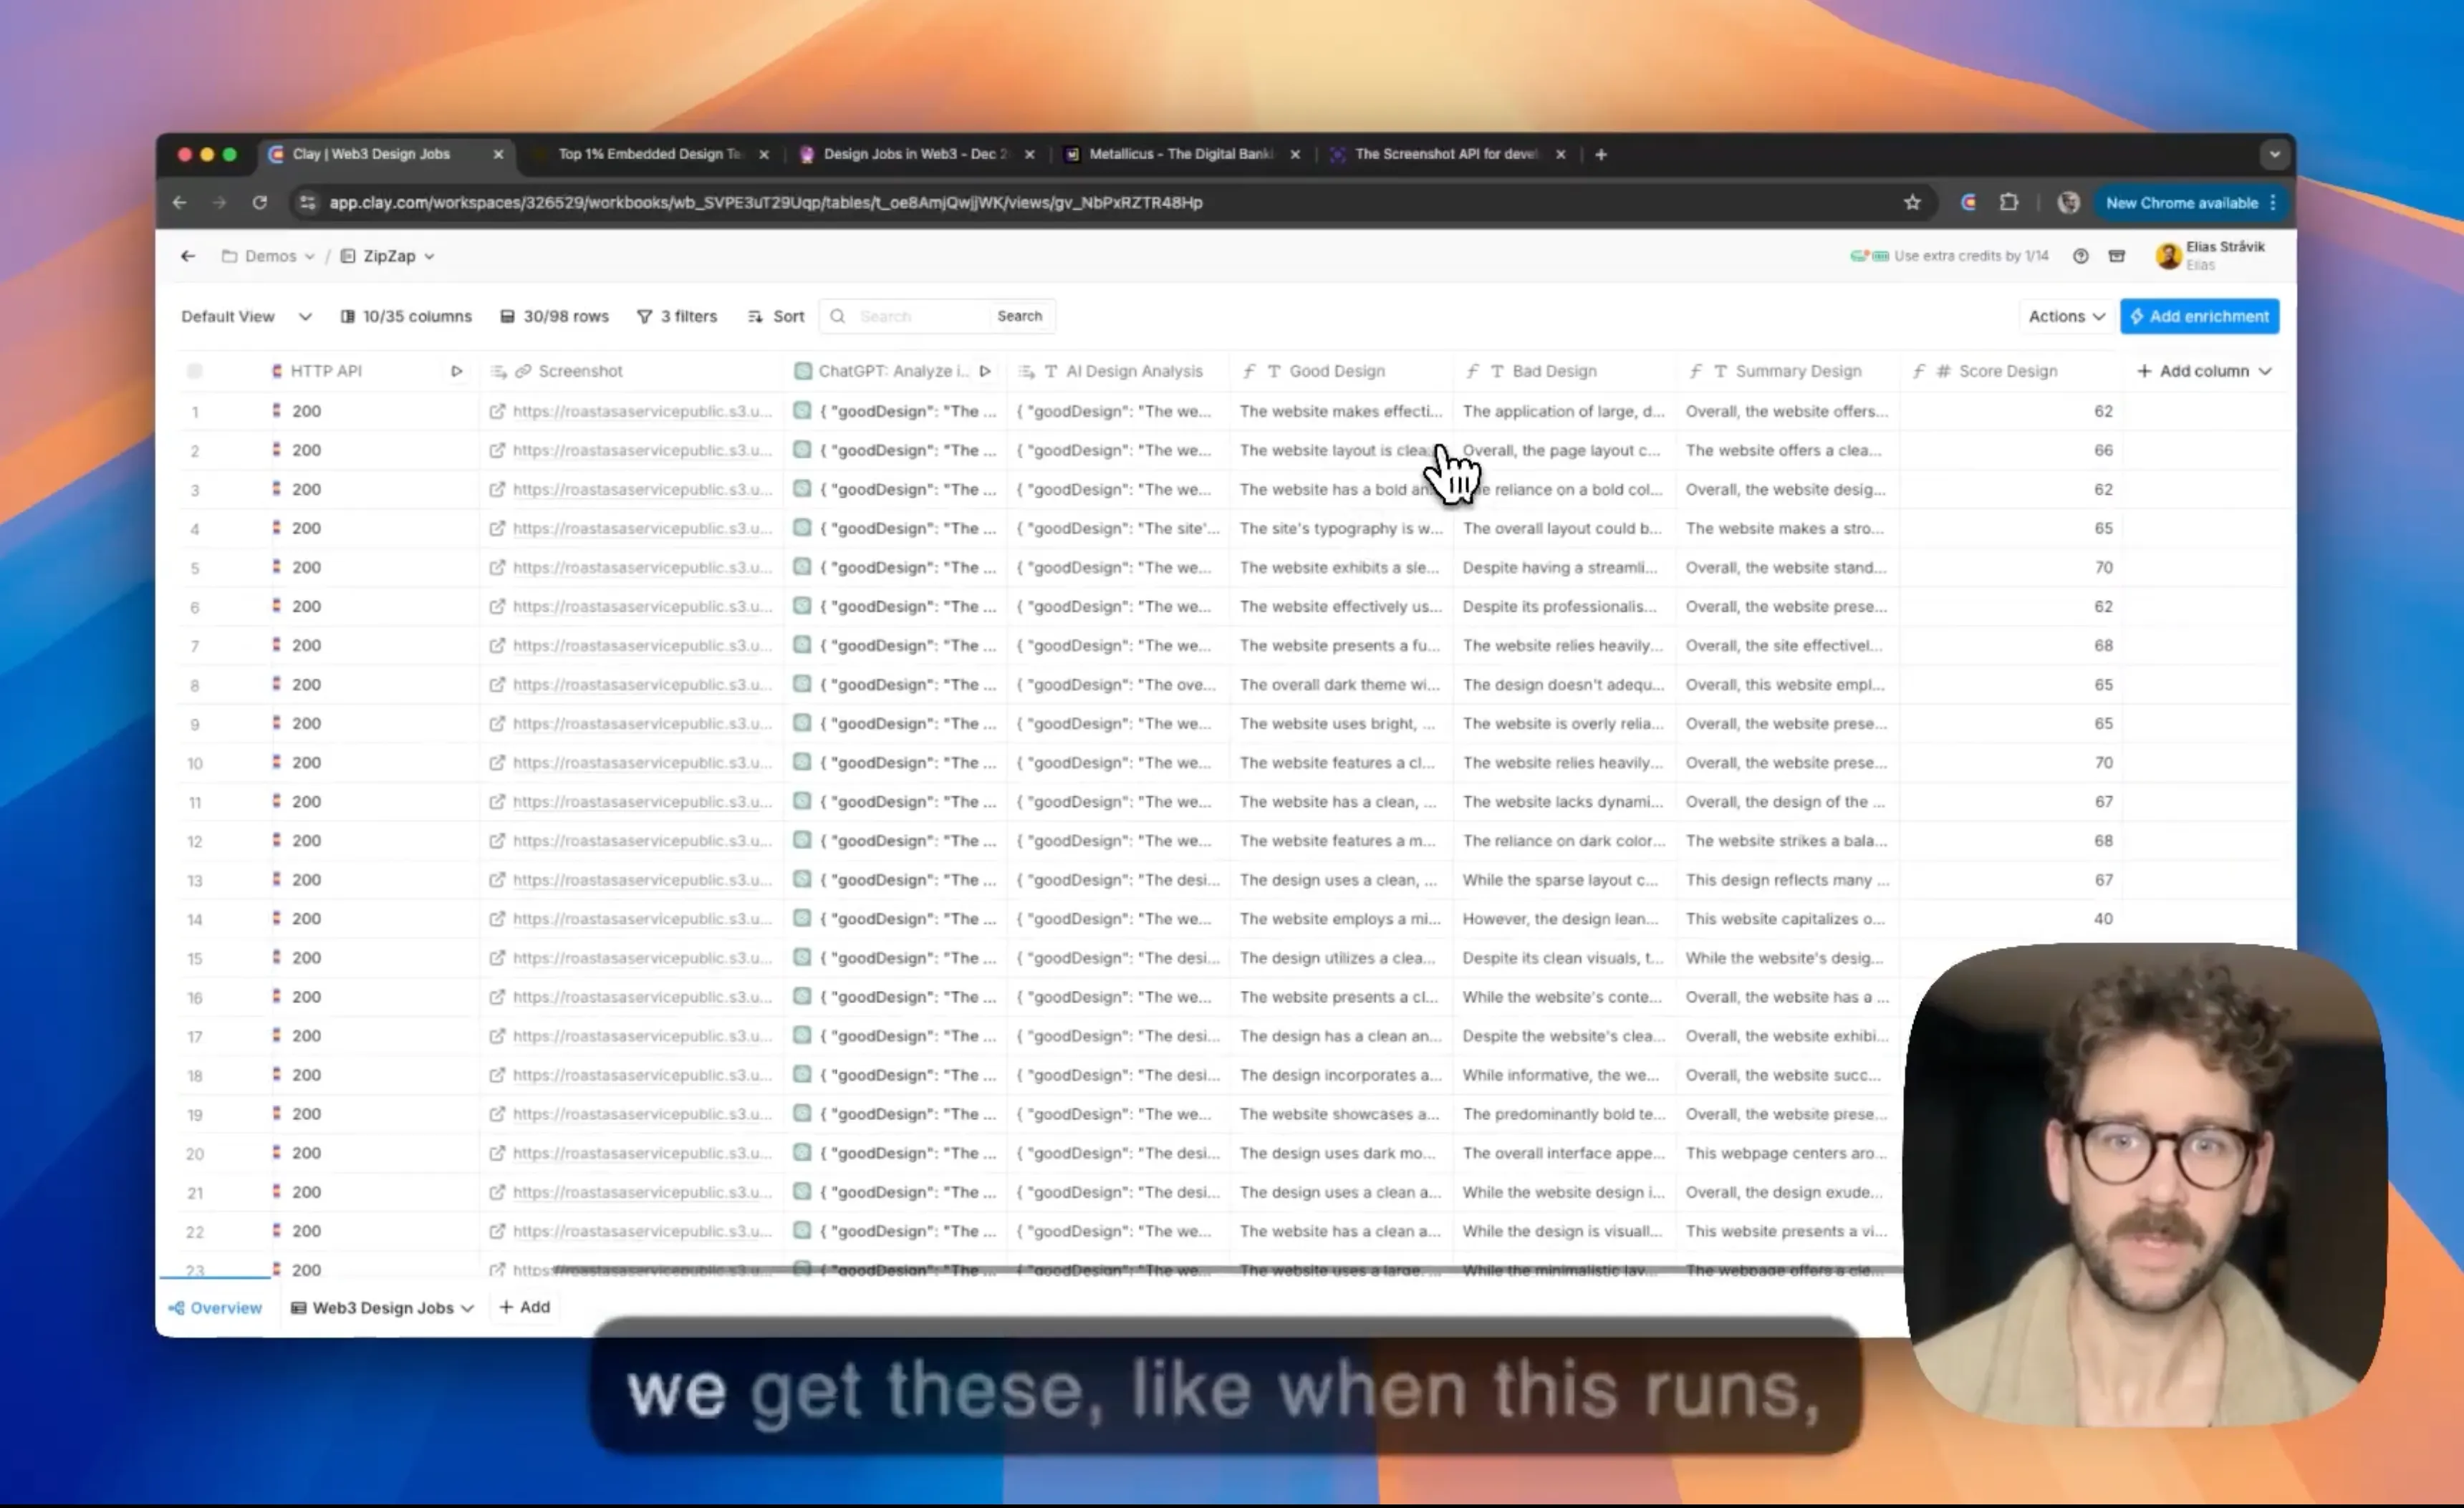Run the ChatGPT Analyze column play icon
The height and width of the screenshot is (1508, 2464).
pyautogui.click(x=985, y=371)
